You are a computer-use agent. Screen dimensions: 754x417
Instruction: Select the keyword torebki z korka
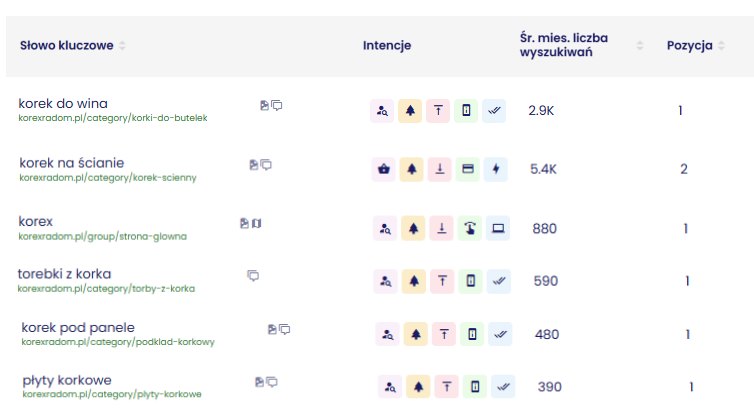[64, 274]
